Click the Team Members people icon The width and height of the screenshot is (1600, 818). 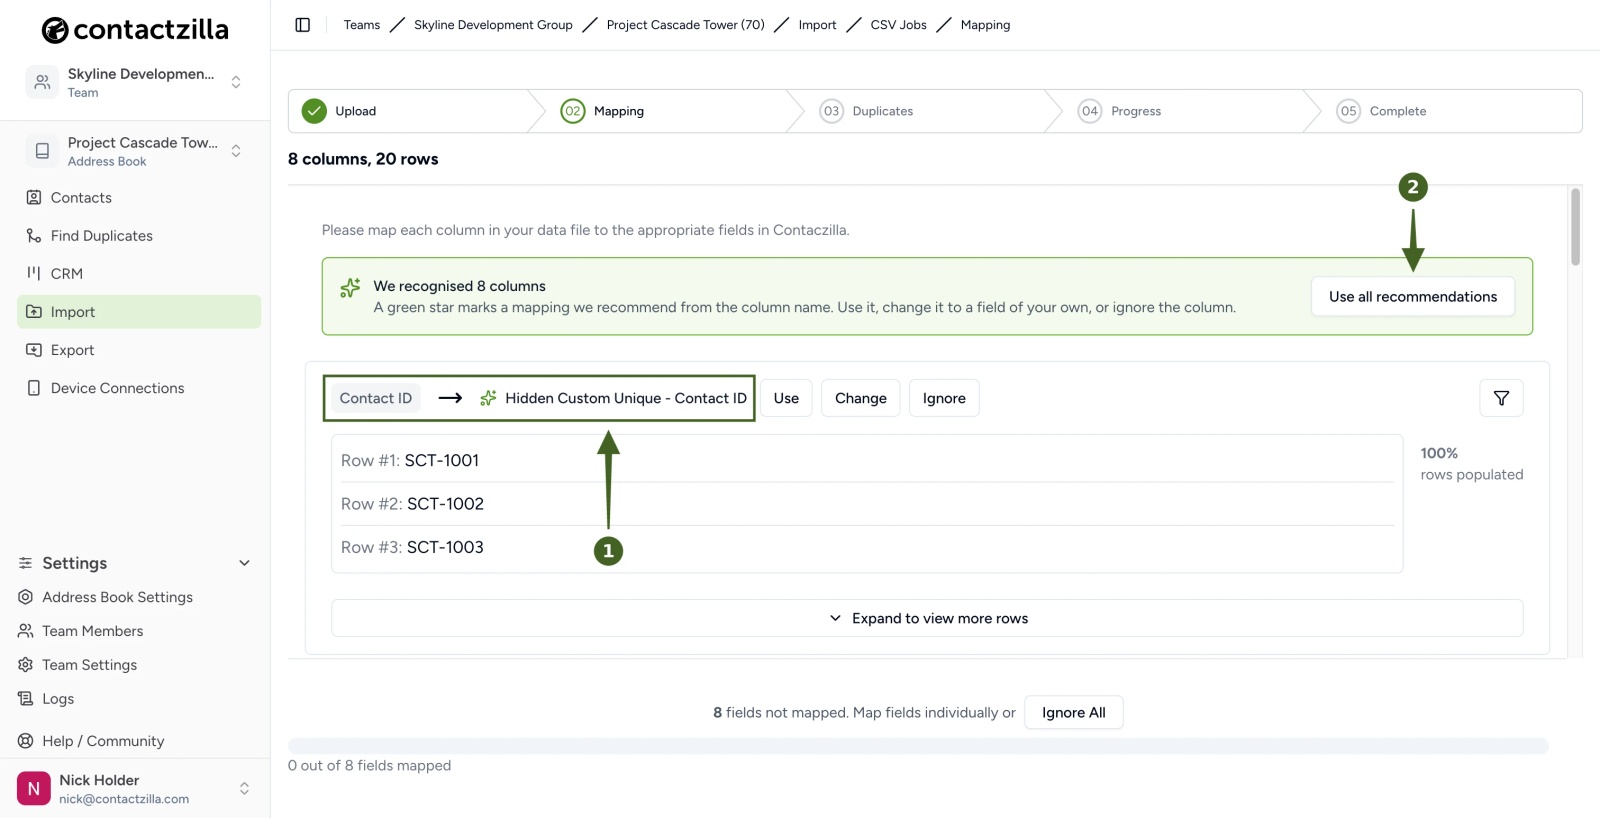point(26,631)
